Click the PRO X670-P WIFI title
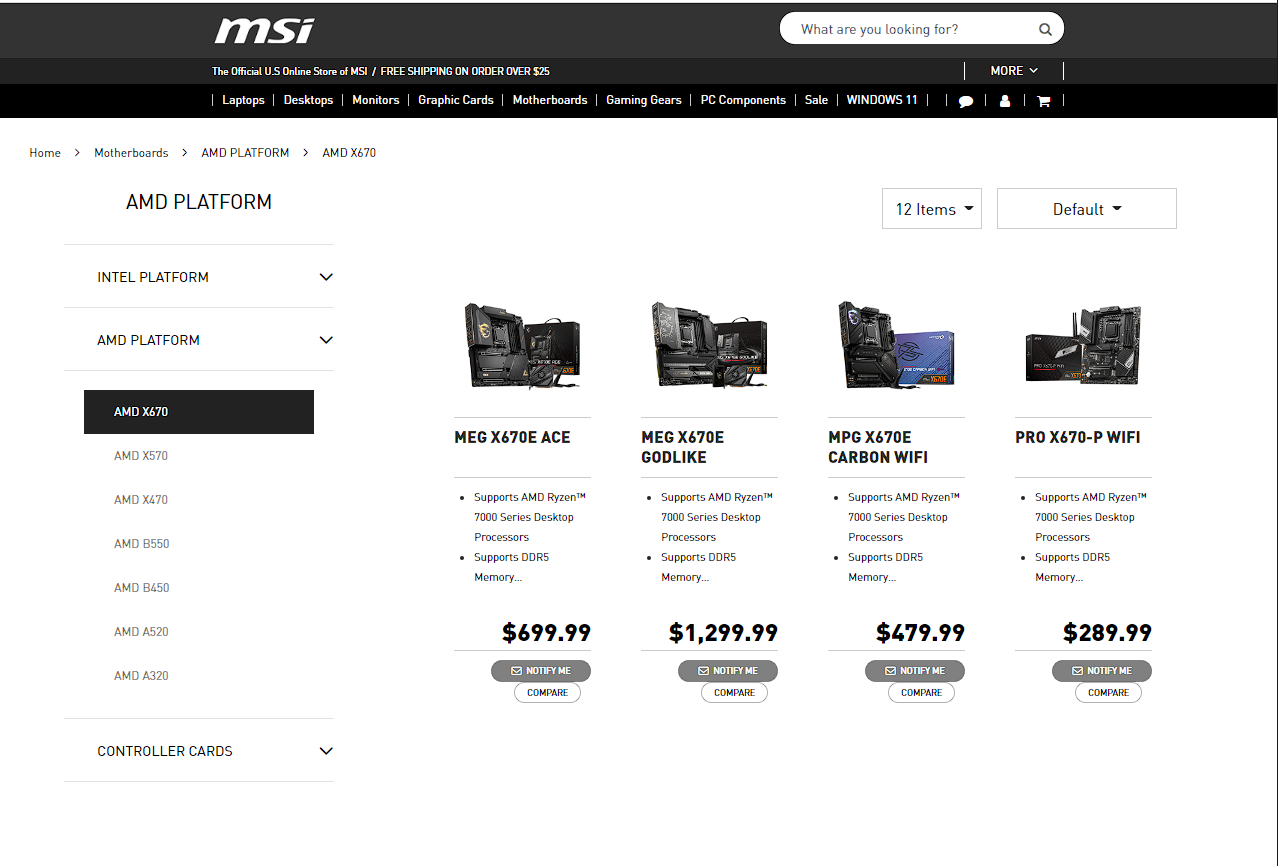Viewport: 1278px width, 866px height. (1077, 437)
